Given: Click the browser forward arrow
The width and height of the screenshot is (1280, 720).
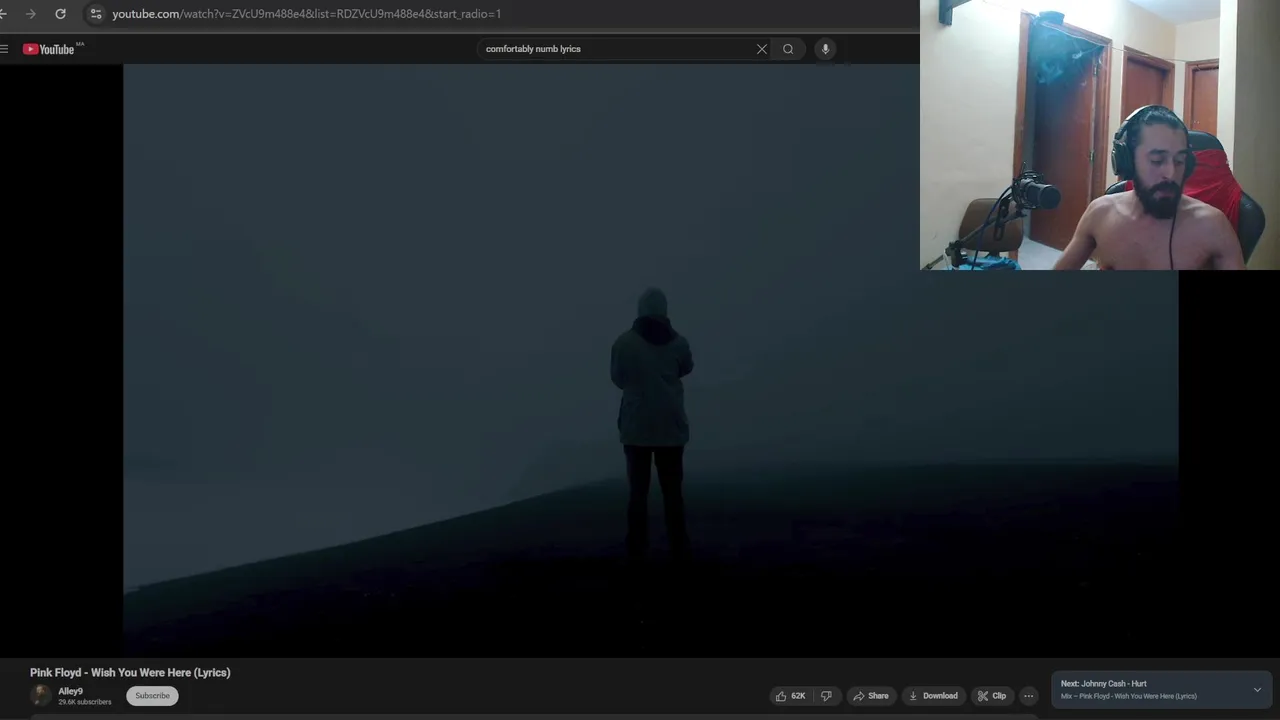Looking at the screenshot, I should point(31,14).
